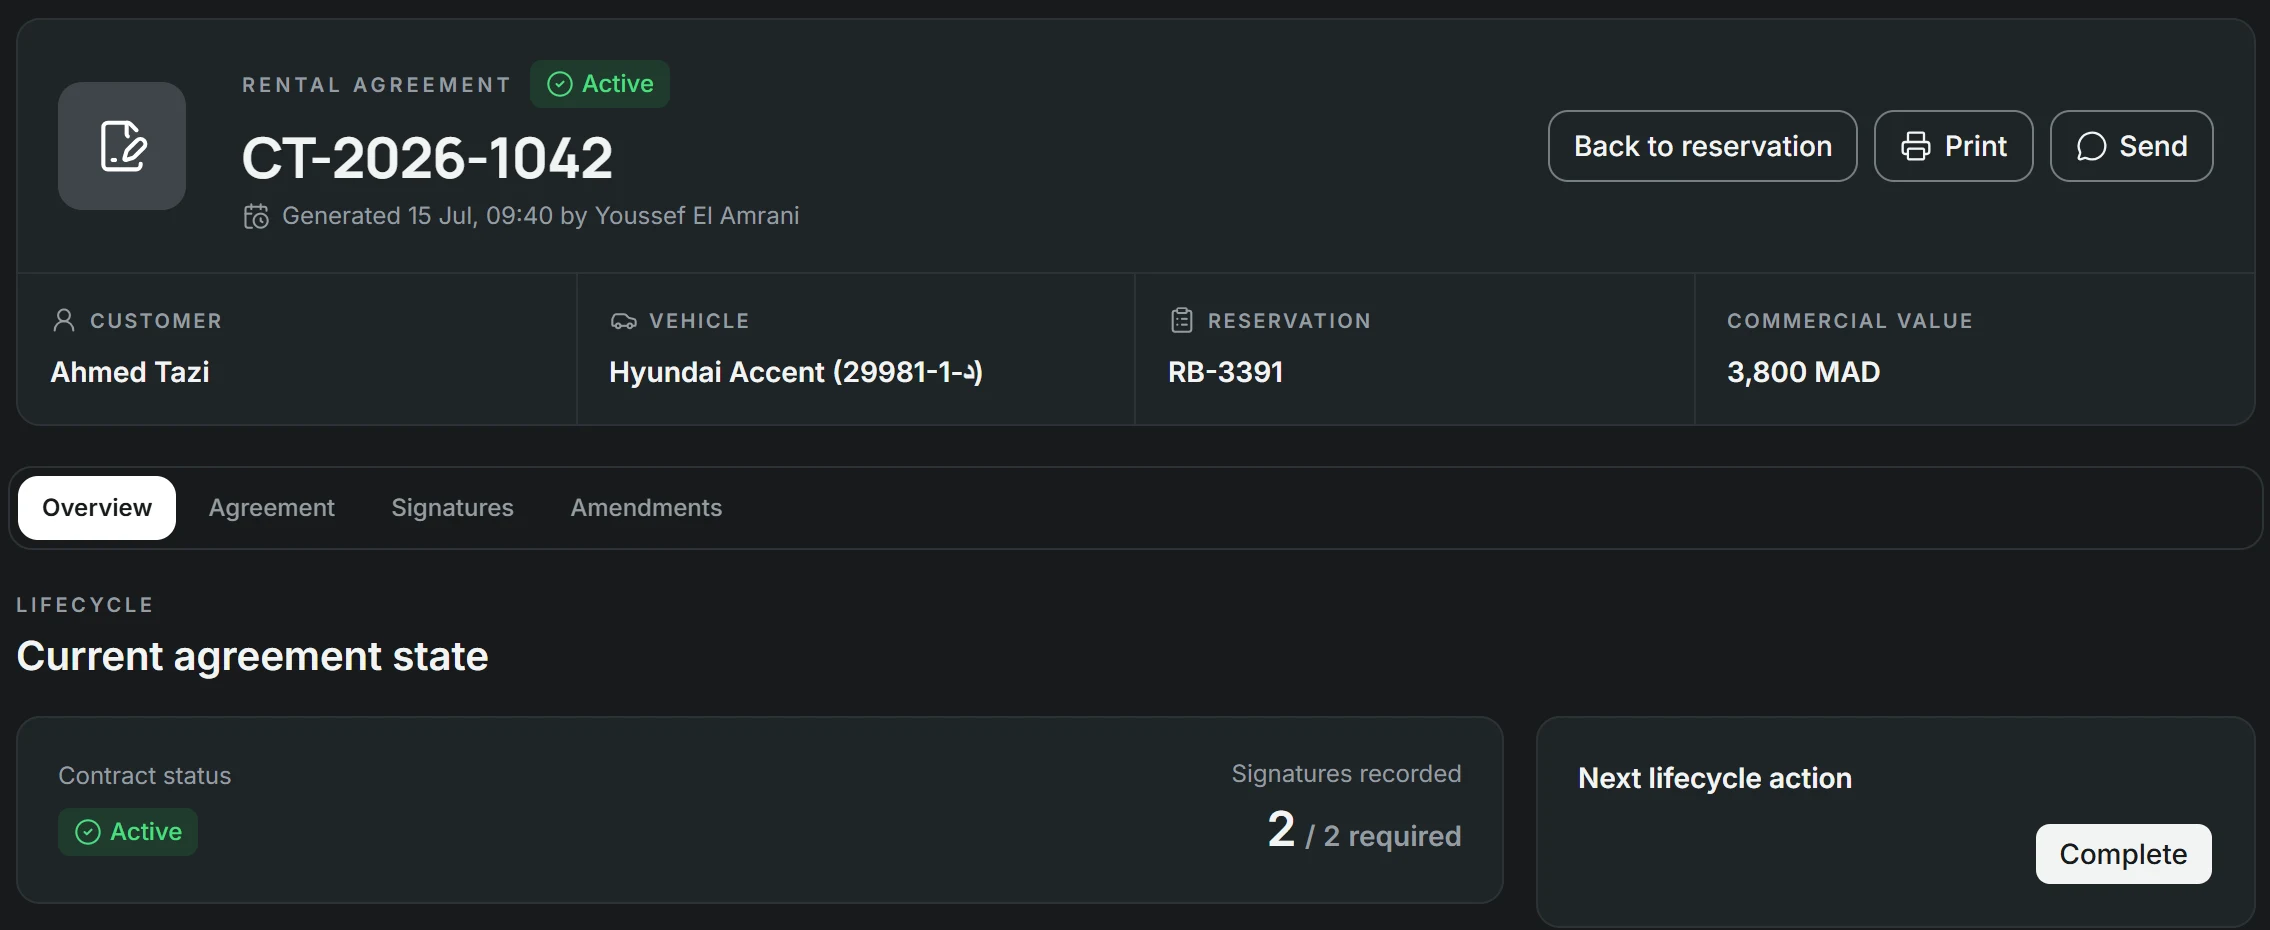This screenshot has height=930, width=2270.
Task: Click the contract number CT-2026-1042 heading
Action: point(427,158)
